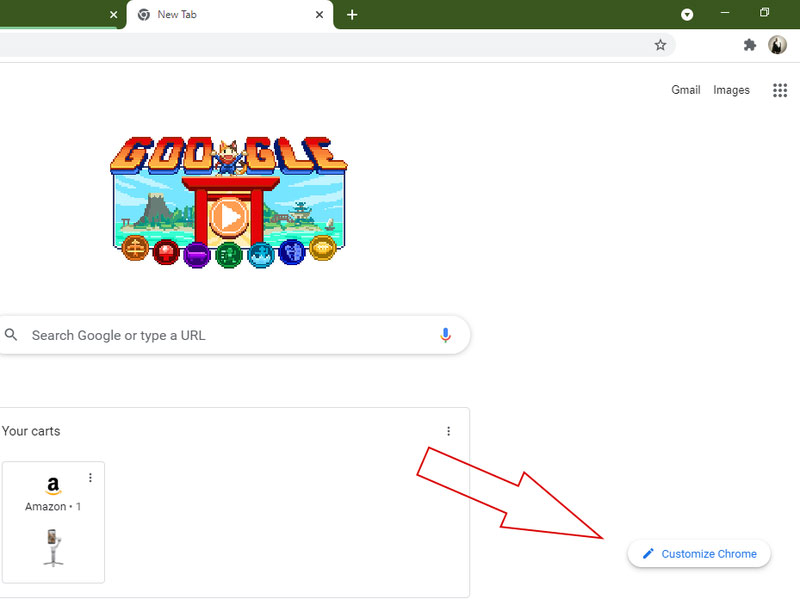Close the first tab on the left
The height and width of the screenshot is (599, 800).
pos(113,15)
